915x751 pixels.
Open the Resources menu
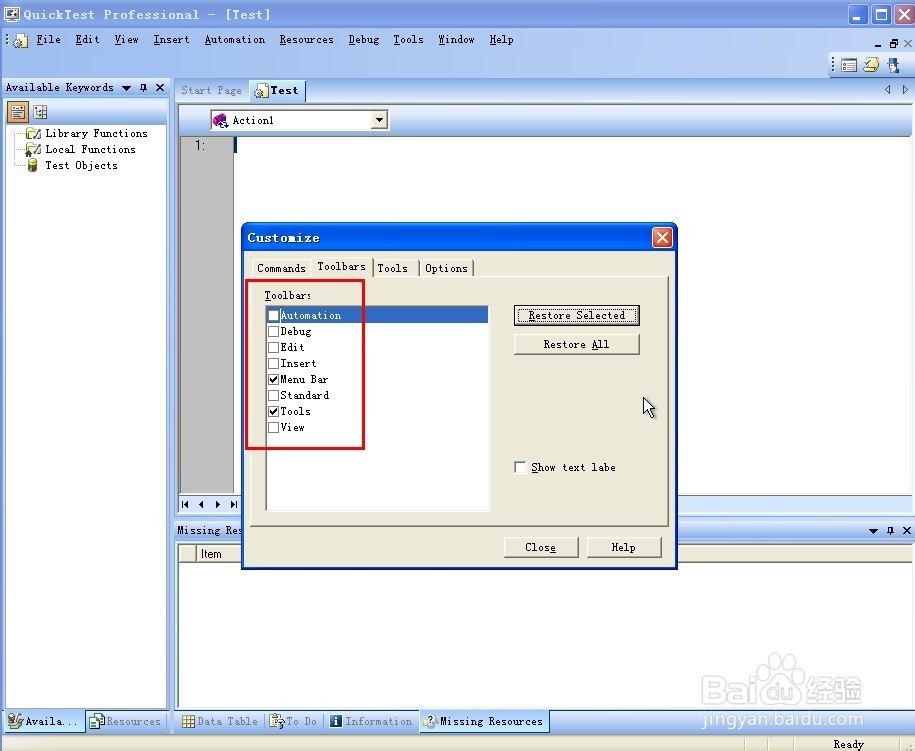(306, 40)
